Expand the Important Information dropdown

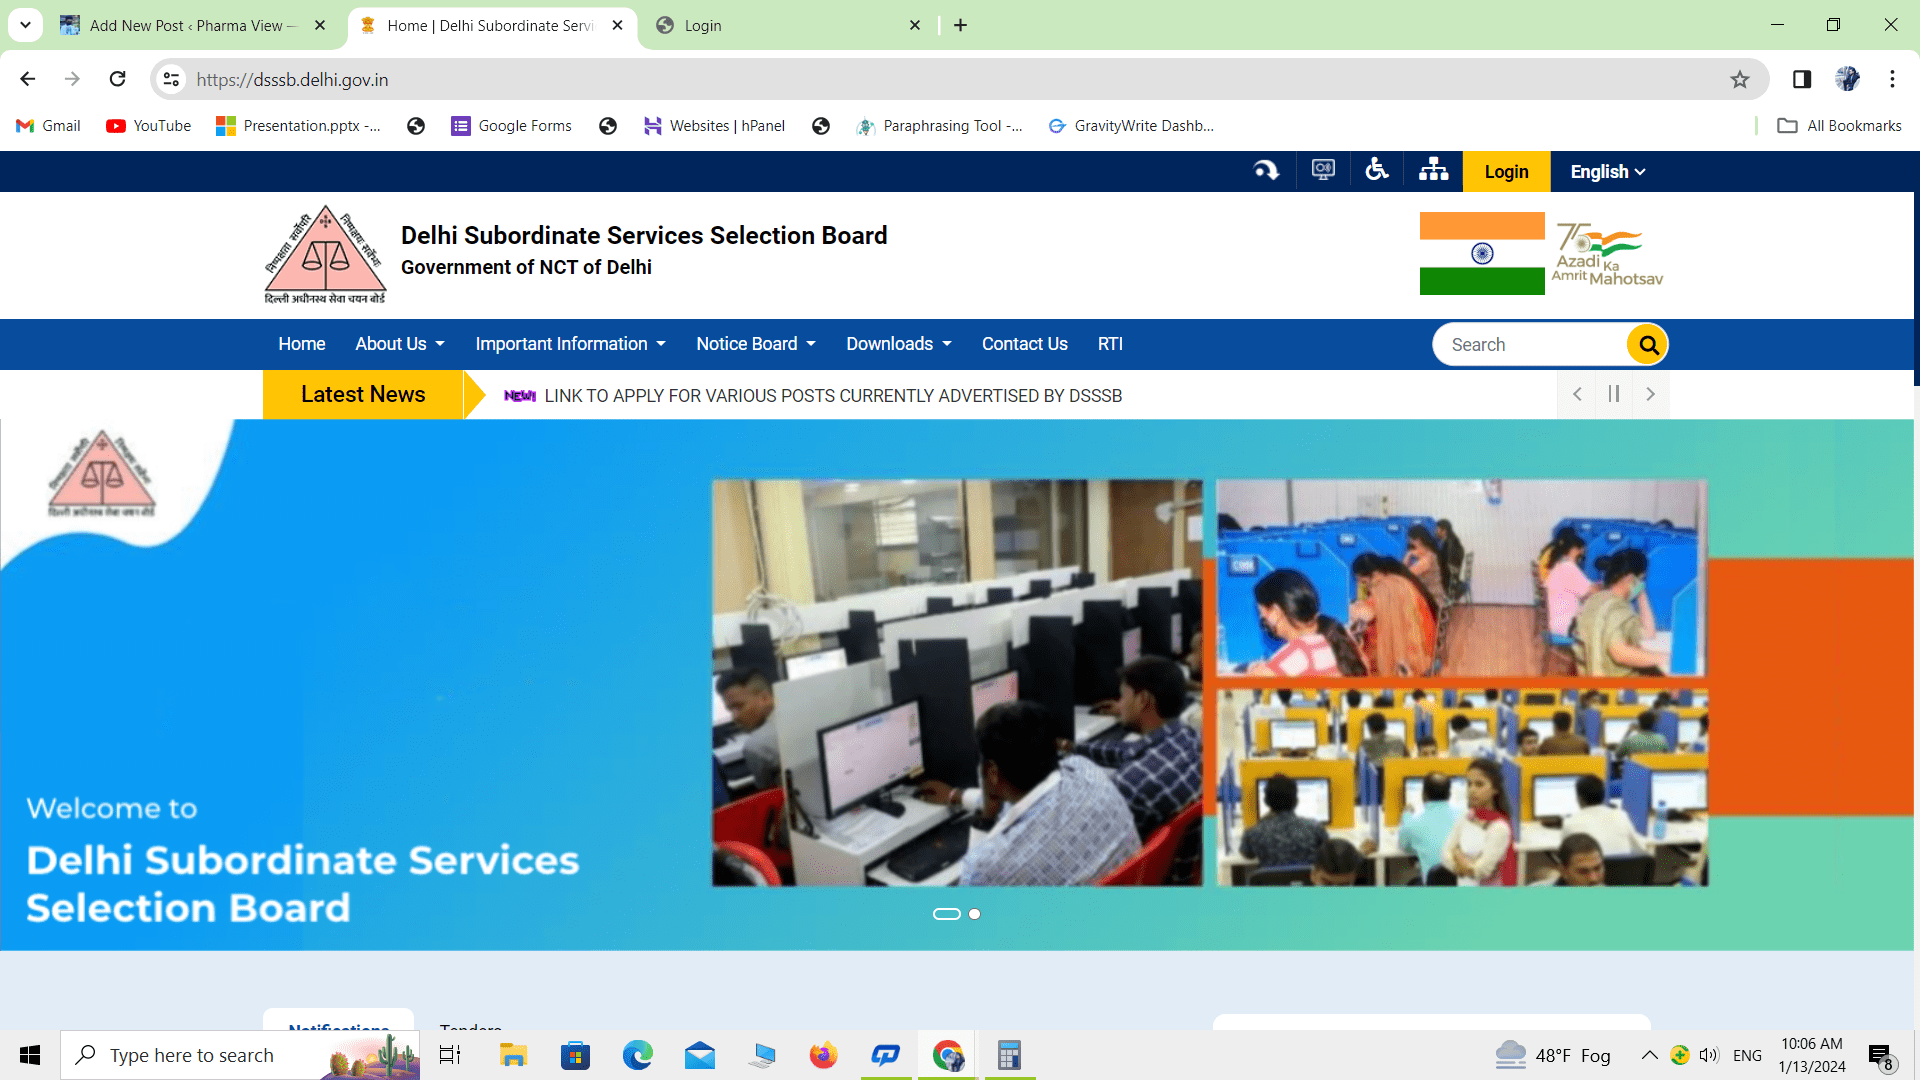click(x=568, y=344)
